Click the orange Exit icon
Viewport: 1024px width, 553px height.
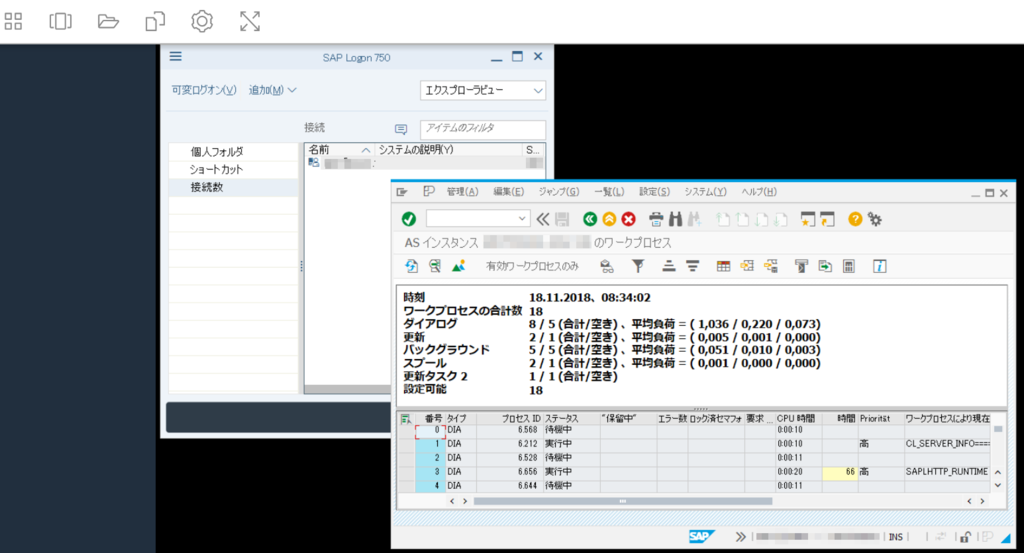[609, 219]
